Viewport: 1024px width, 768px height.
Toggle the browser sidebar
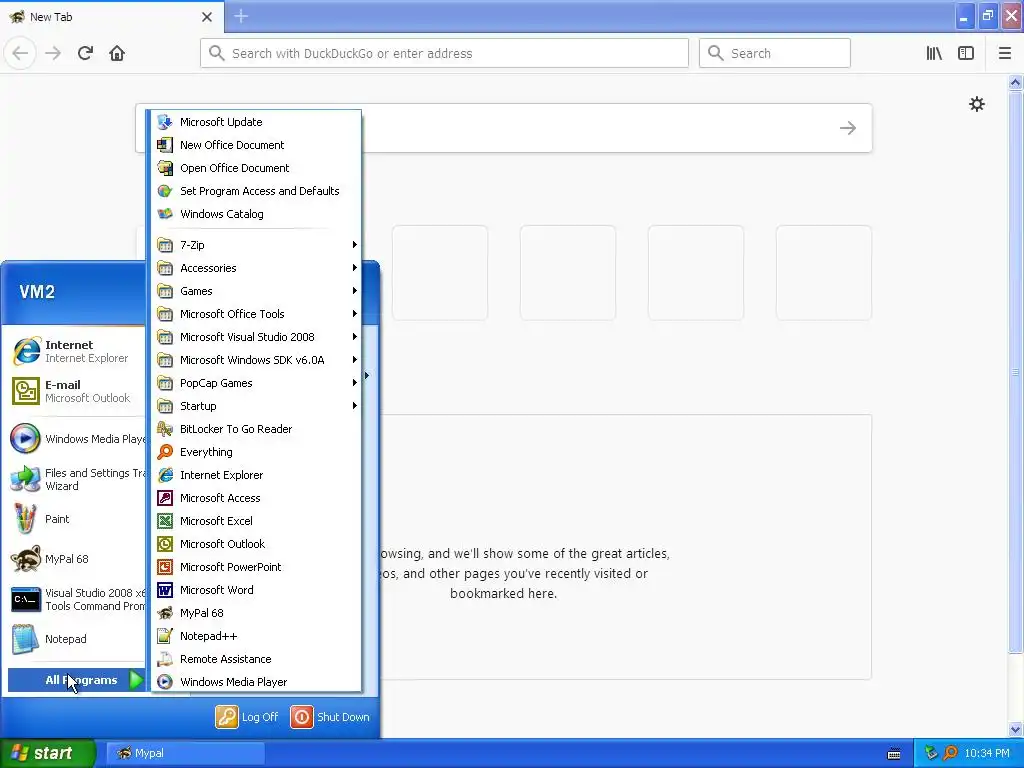966,53
